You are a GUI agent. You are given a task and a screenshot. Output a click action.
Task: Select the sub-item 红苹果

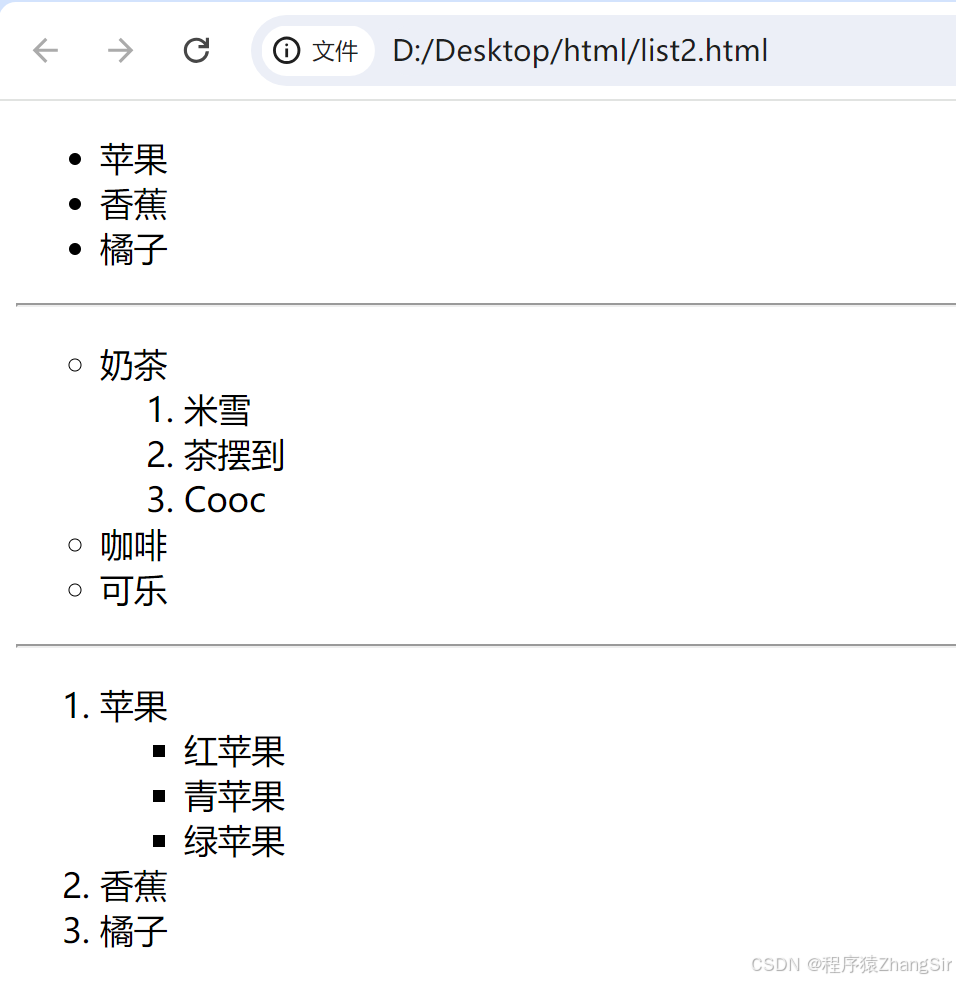point(234,751)
